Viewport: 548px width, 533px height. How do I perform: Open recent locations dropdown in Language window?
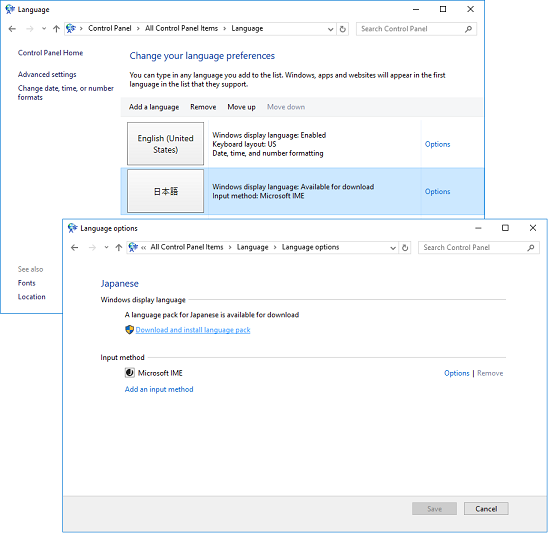pos(44,29)
